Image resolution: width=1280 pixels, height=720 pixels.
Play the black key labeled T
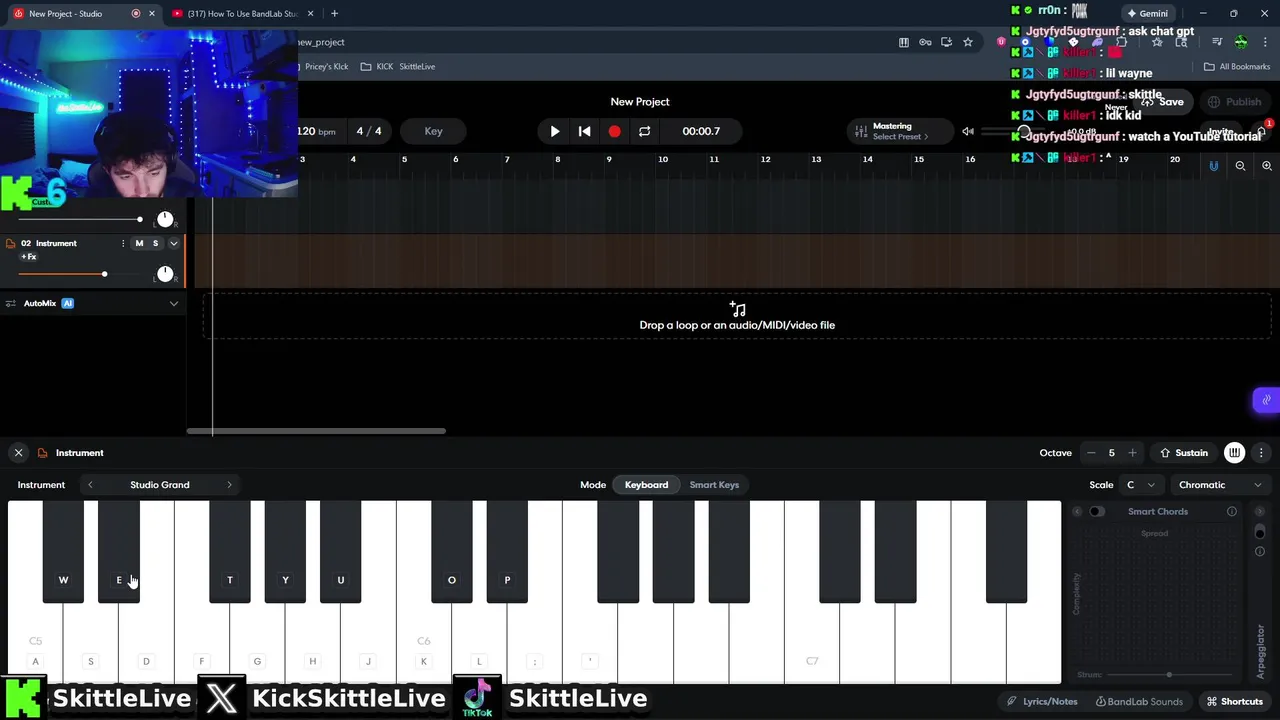click(x=229, y=552)
